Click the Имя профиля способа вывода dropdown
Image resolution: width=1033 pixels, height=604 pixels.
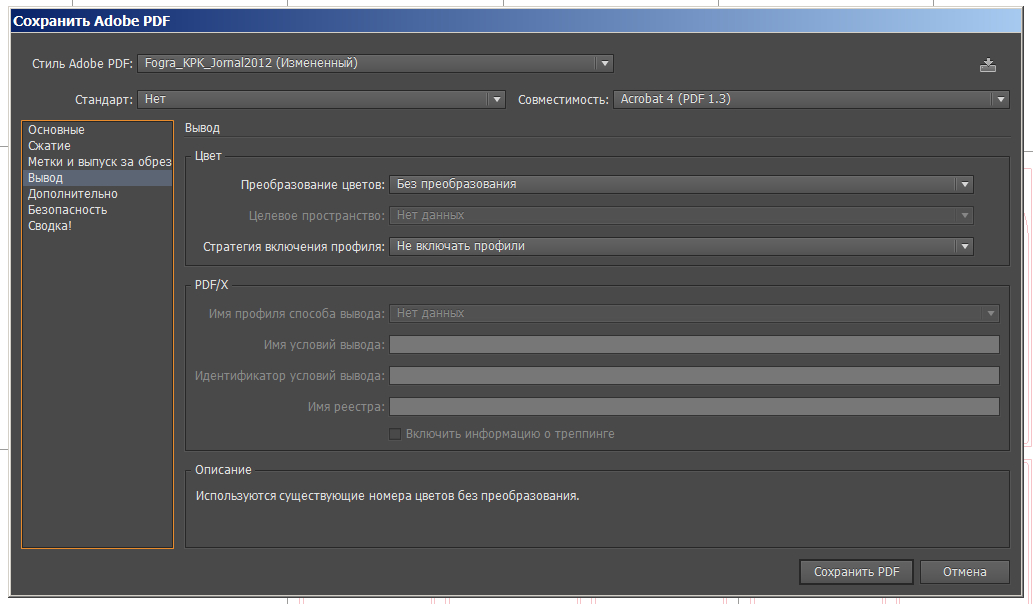coord(694,314)
